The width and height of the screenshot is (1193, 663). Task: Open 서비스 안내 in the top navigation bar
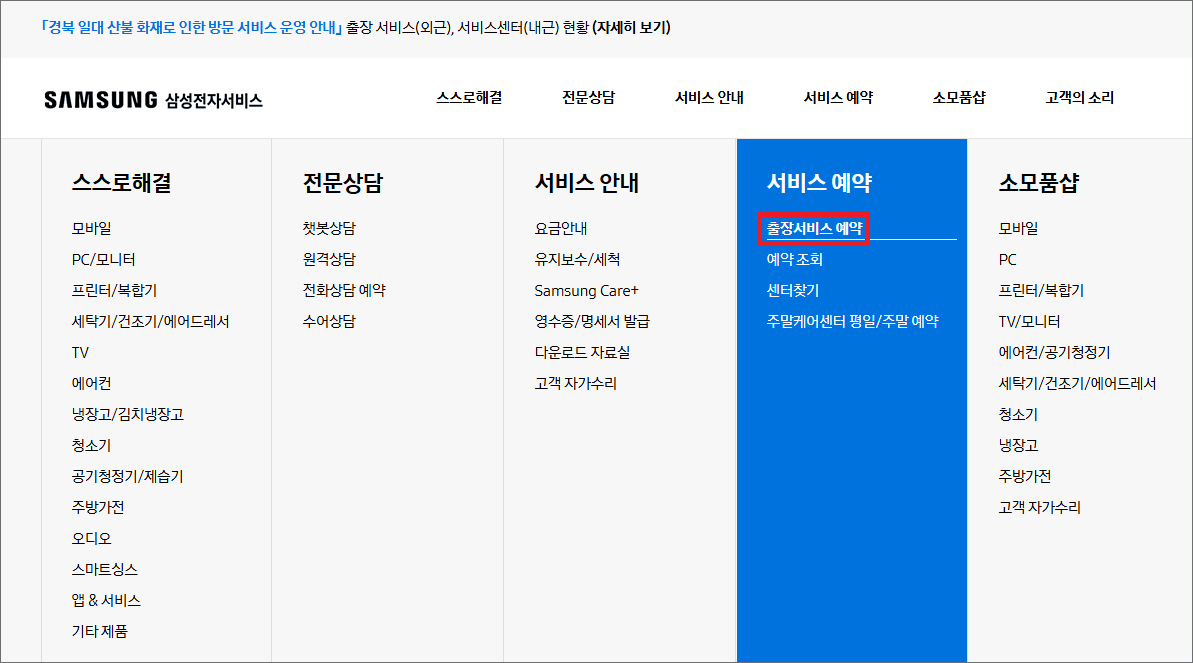click(x=709, y=97)
